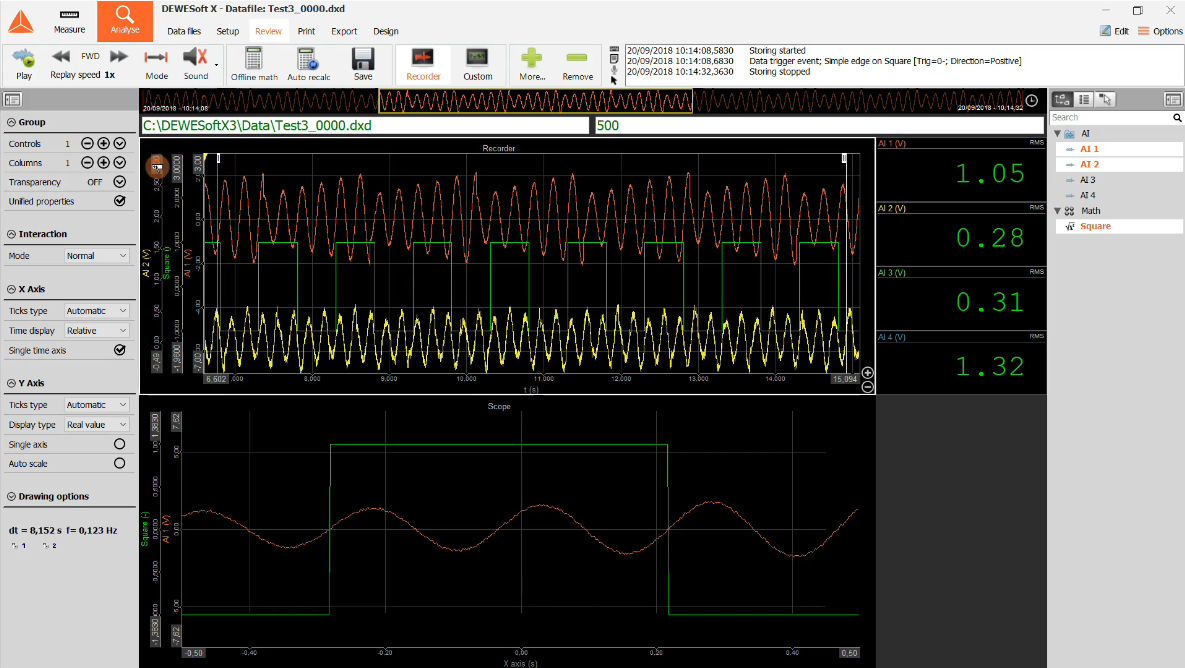
Task: Click the Offline math icon
Action: tap(253, 61)
